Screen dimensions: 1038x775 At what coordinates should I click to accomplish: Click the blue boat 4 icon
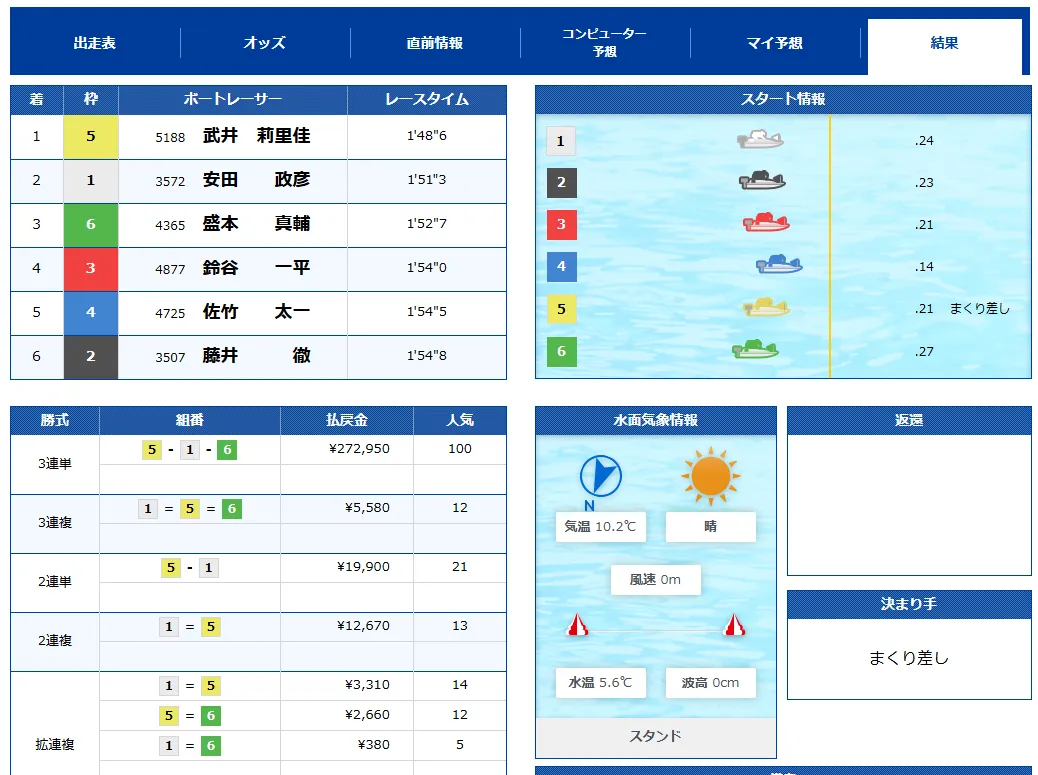click(x=779, y=265)
